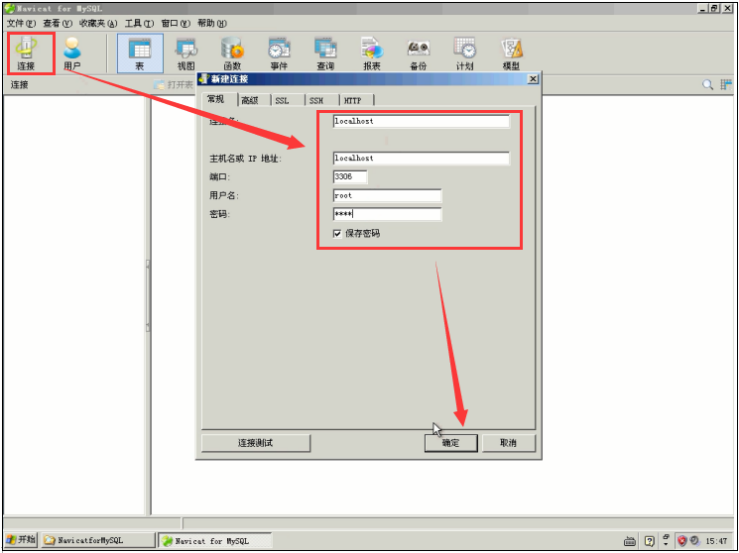Image resolution: width=739 pixels, height=553 pixels.
Task: Open the 工具 (Tools) menu
Action: tap(138, 23)
